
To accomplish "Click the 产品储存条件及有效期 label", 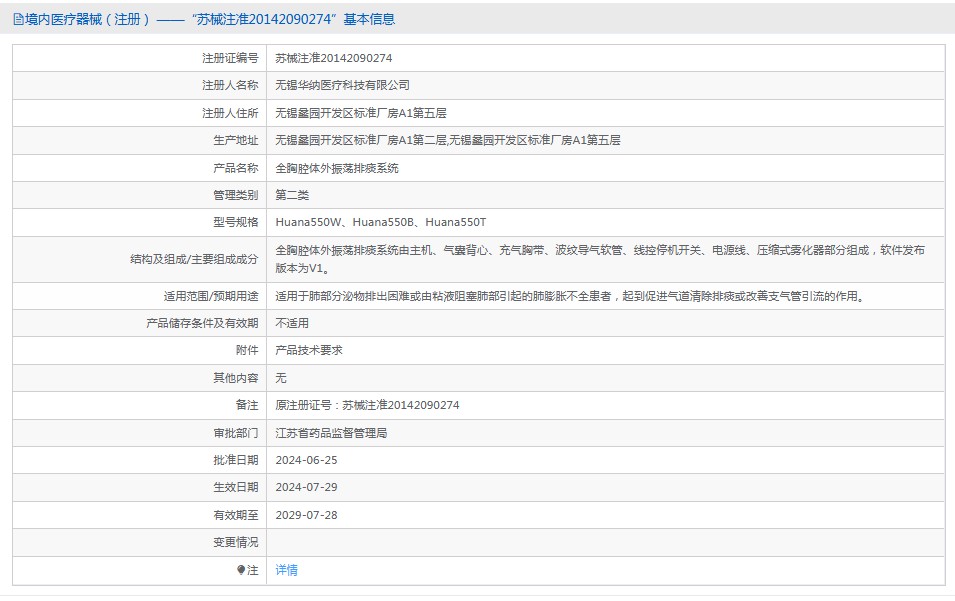I will coord(202,323).
